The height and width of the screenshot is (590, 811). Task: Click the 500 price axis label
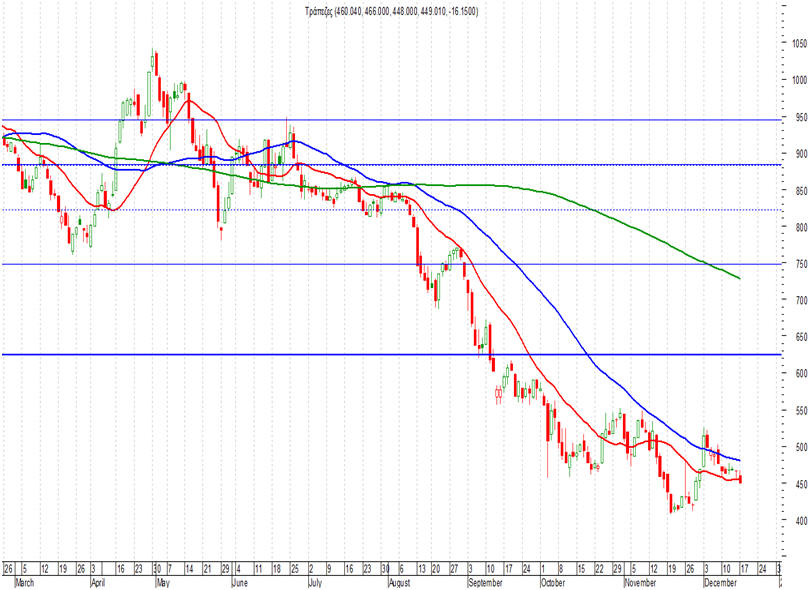click(801, 447)
